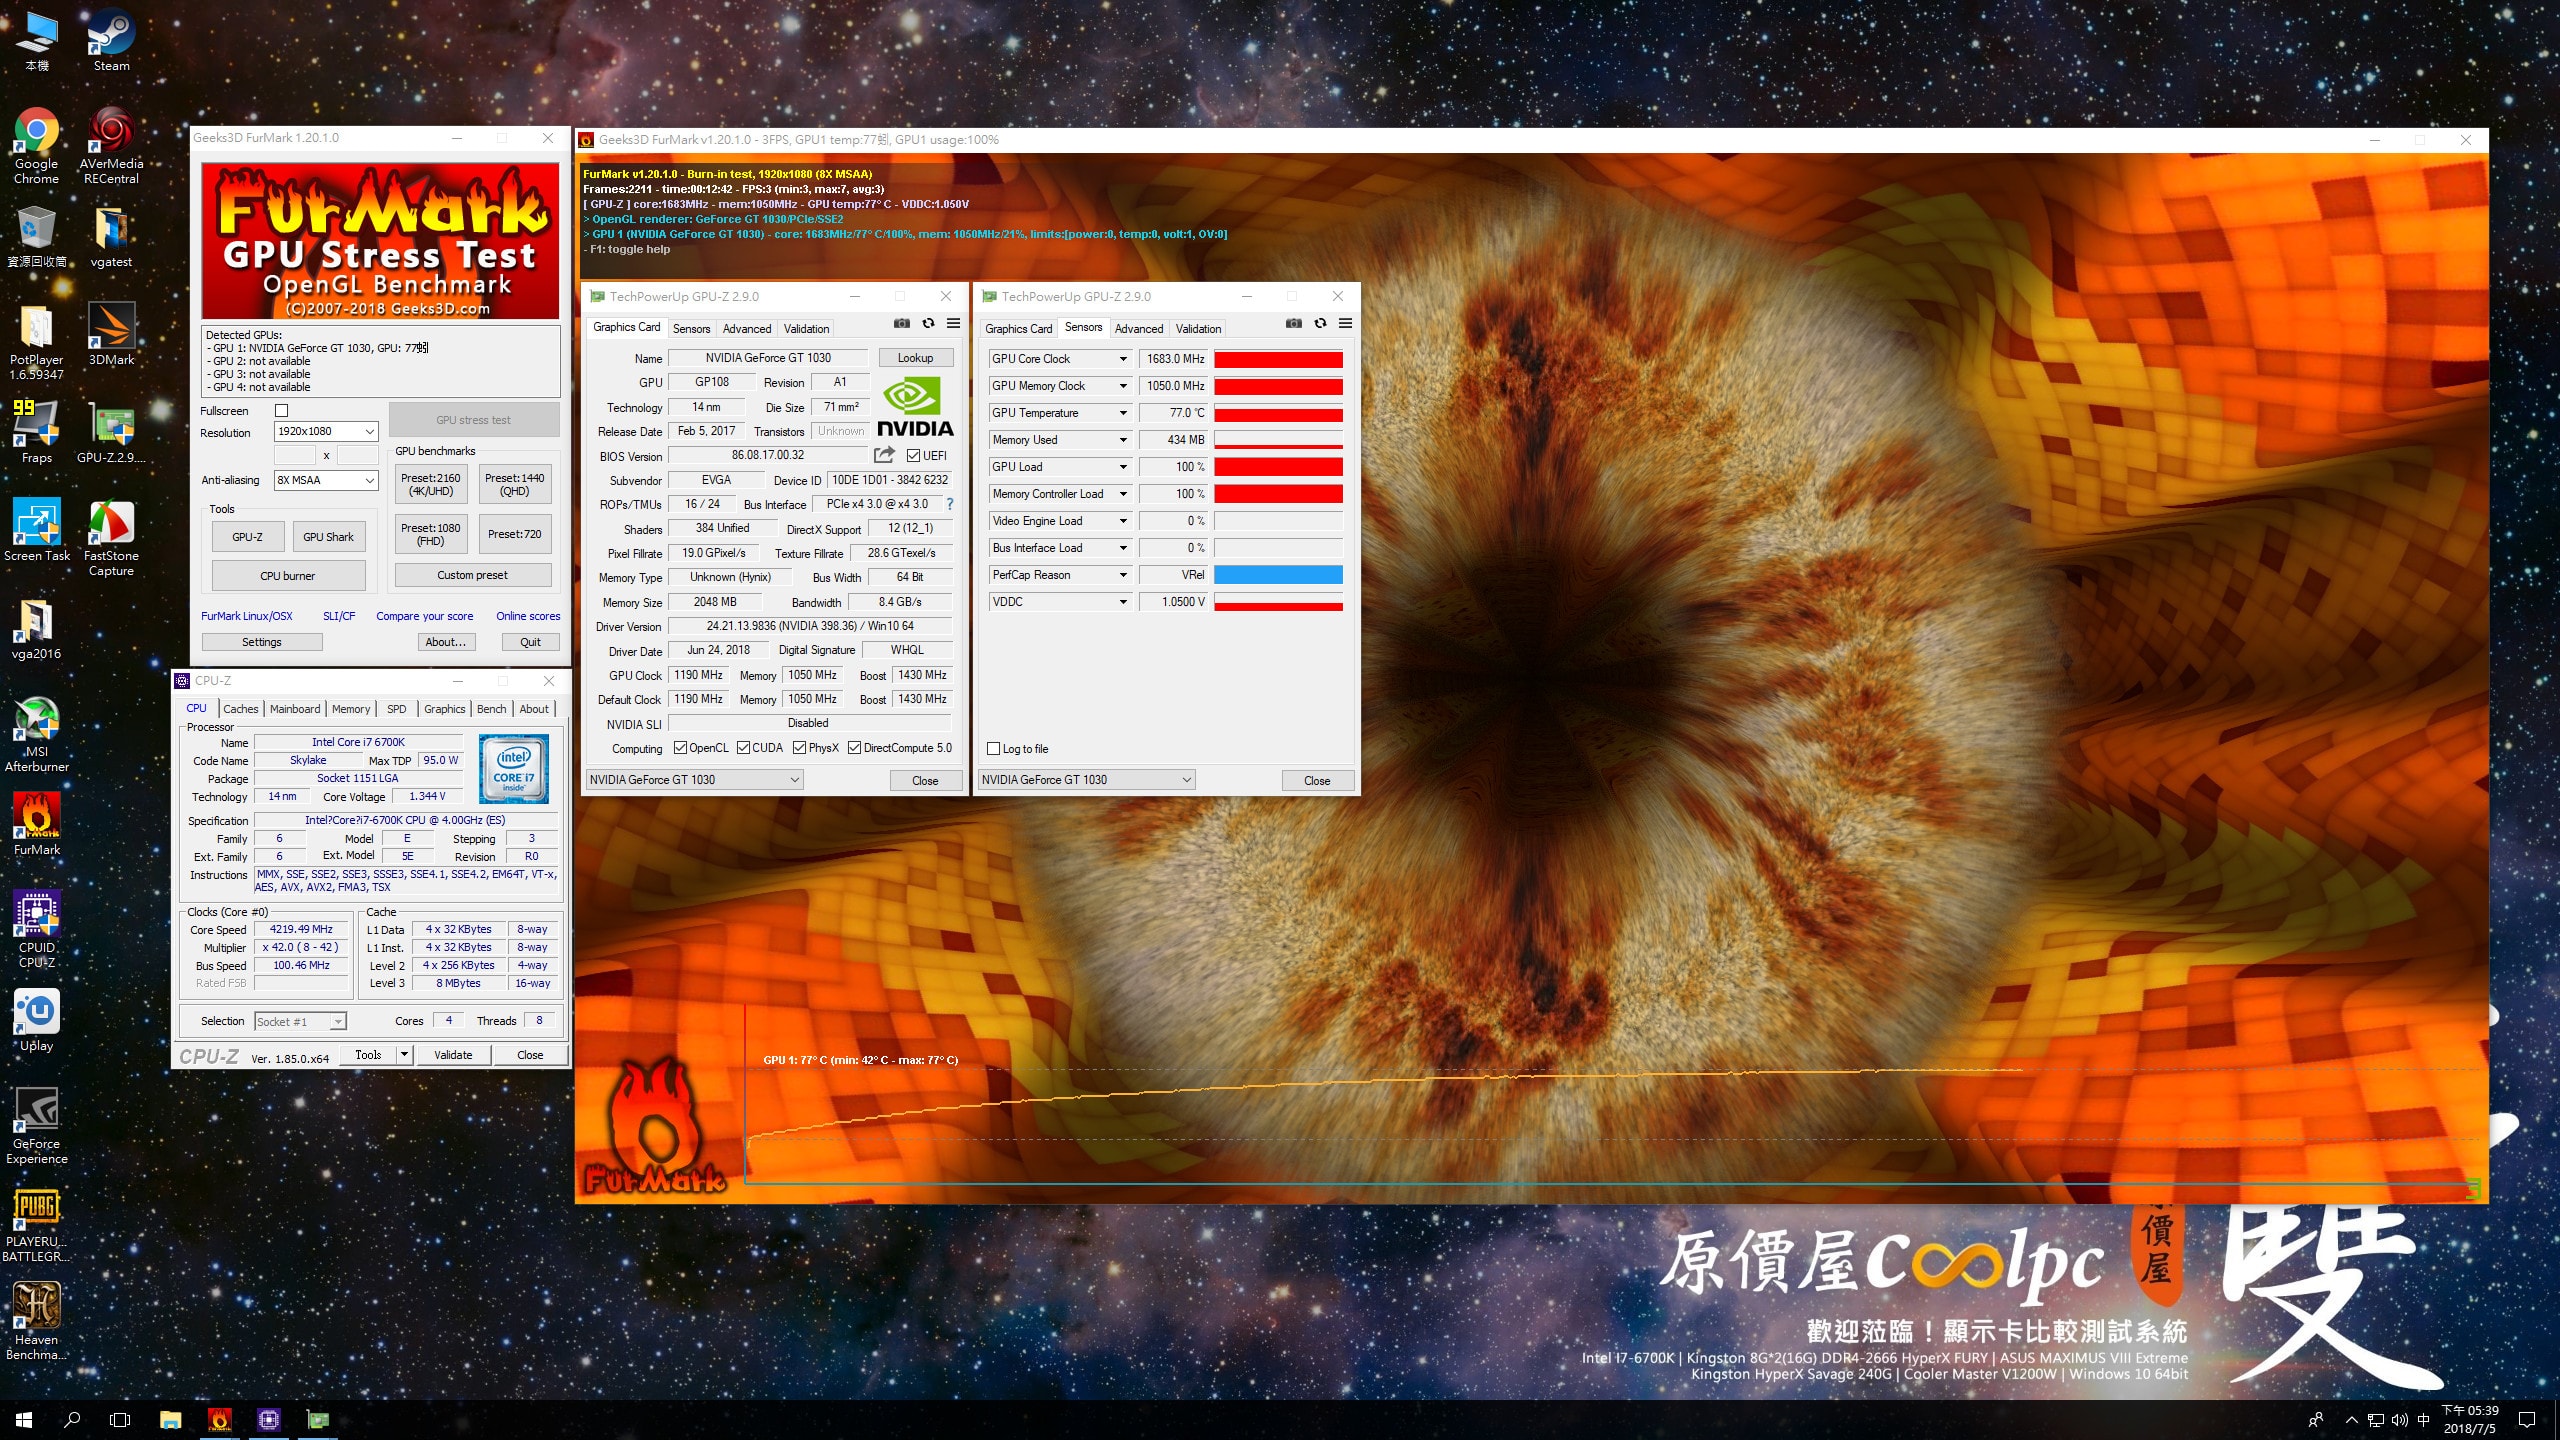Expand GPU Core Clock sensor dropdown

click(x=1123, y=359)
